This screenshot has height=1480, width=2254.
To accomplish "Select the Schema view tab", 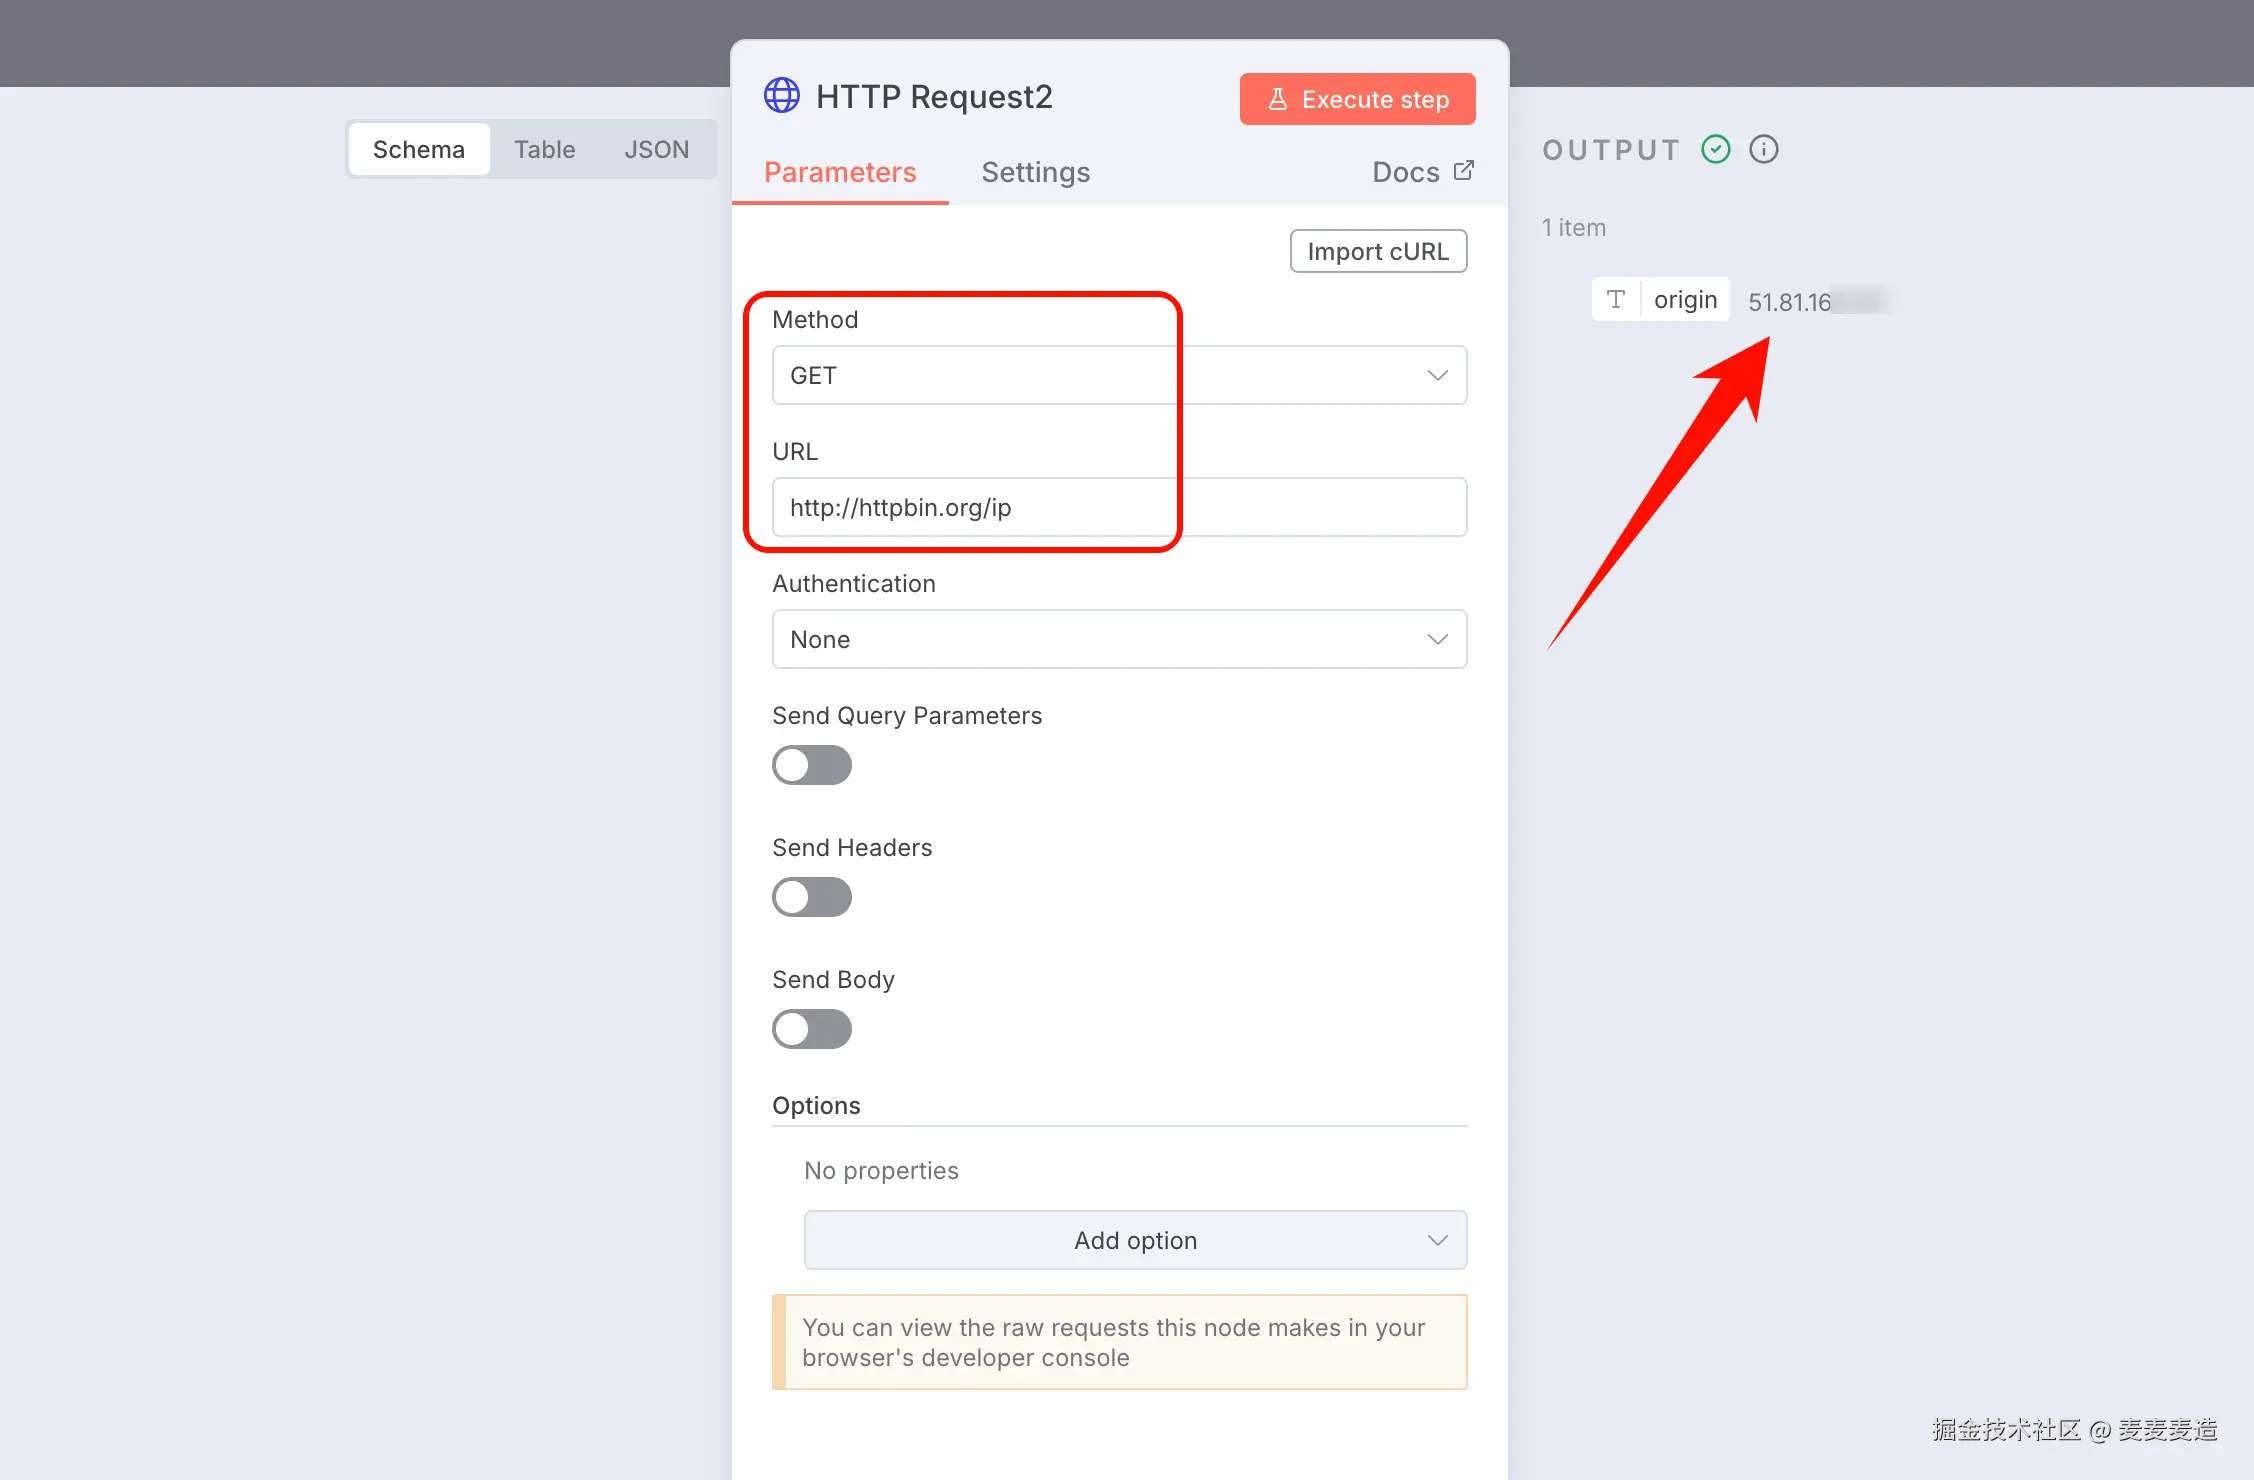I will (x=418, y=149).
